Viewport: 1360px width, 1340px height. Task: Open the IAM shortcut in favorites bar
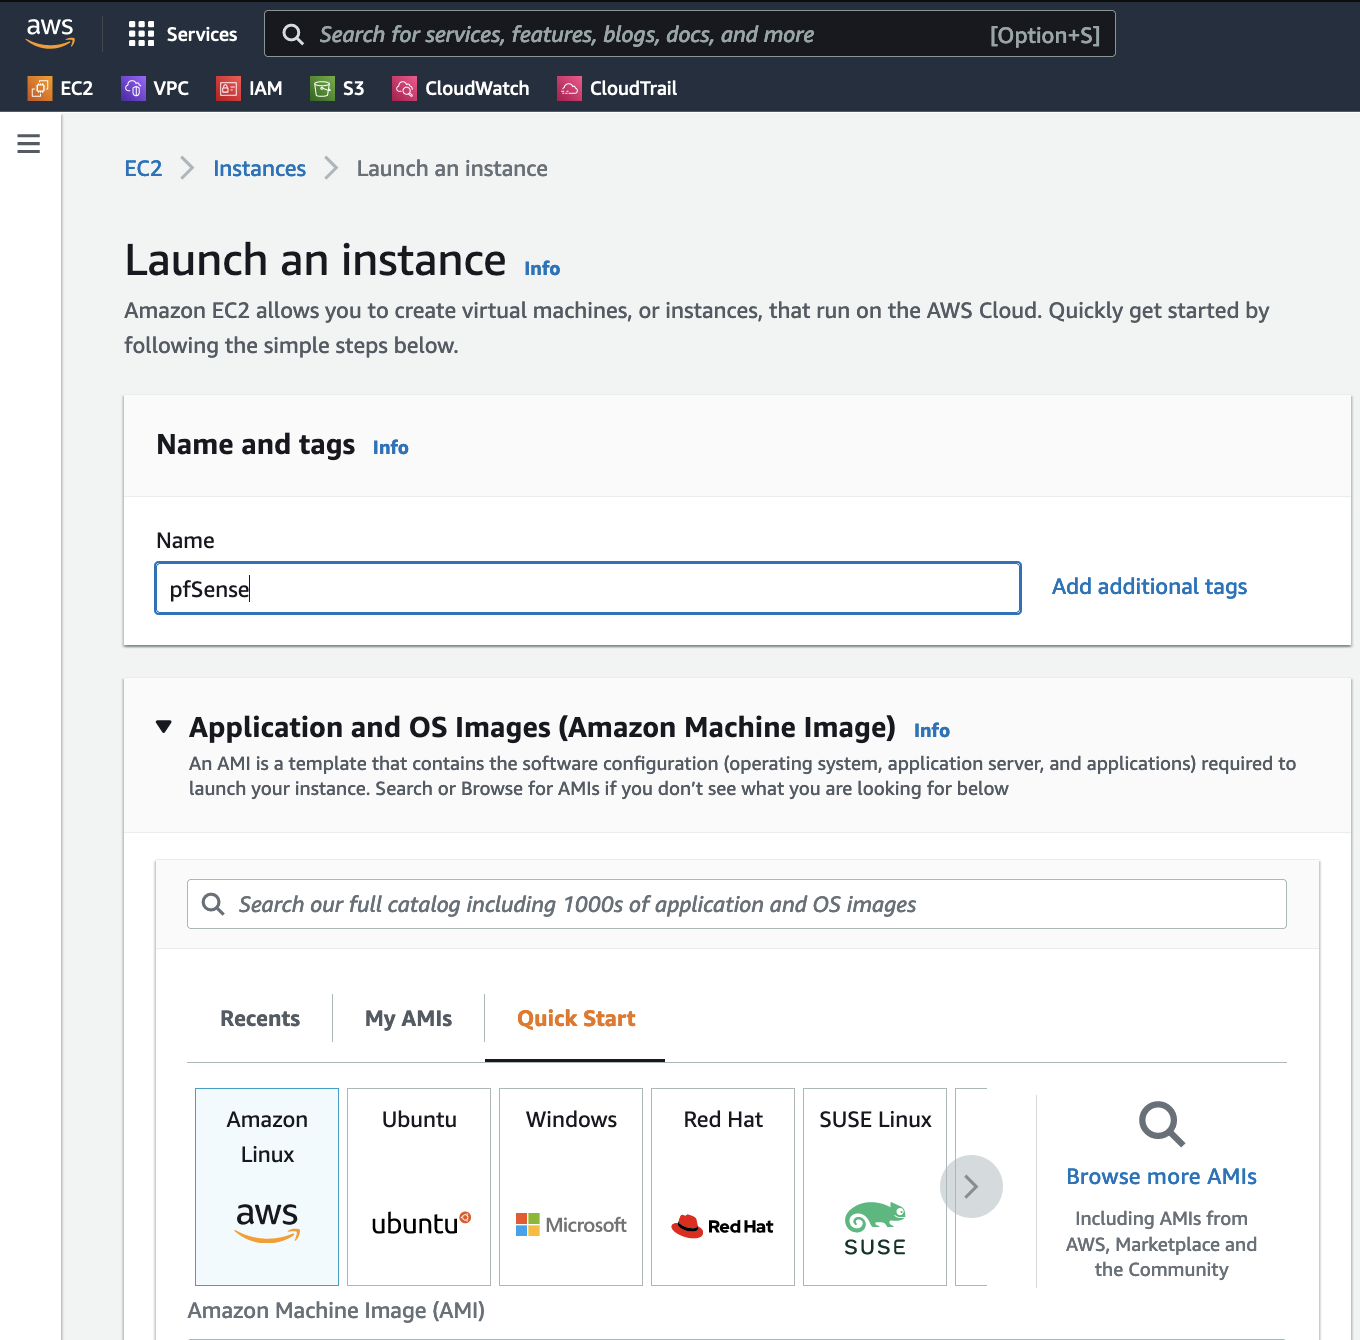(250, 88)
